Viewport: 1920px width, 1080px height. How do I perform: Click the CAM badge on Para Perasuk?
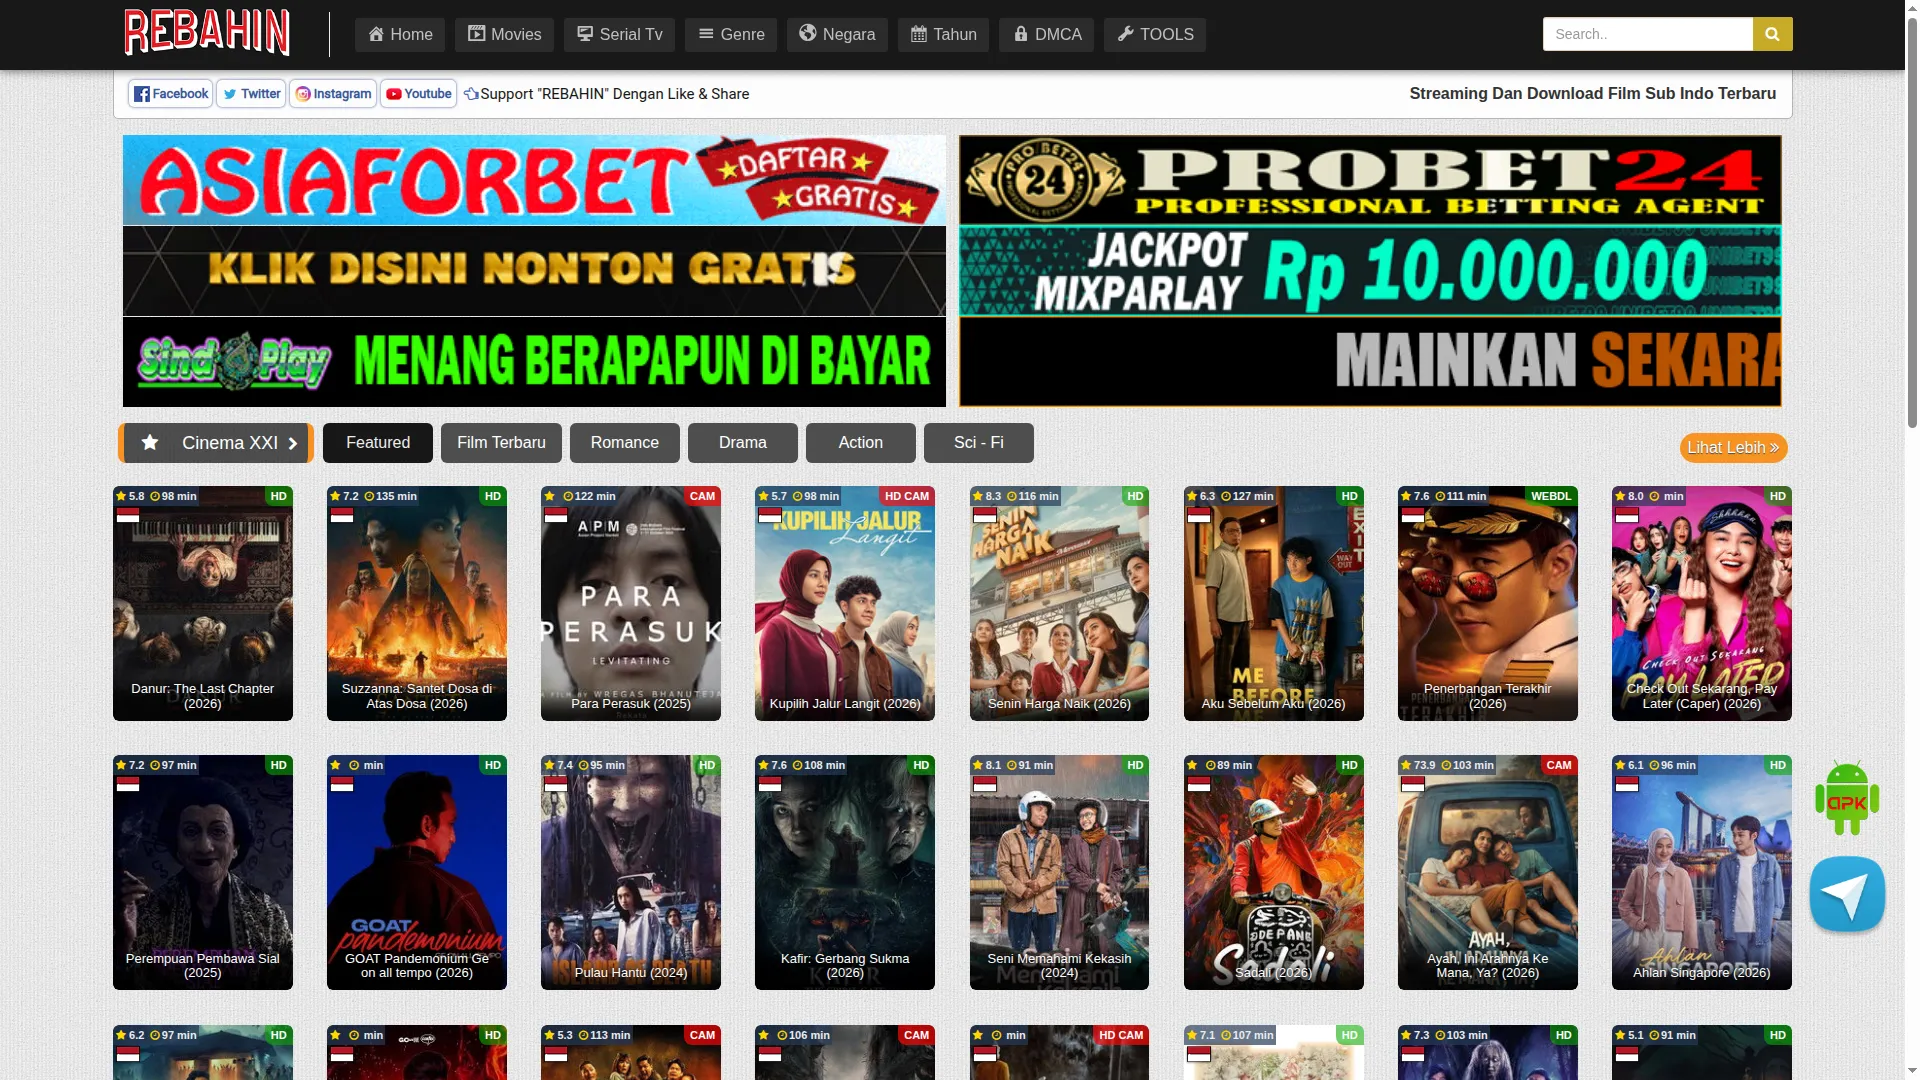point(702,496)
